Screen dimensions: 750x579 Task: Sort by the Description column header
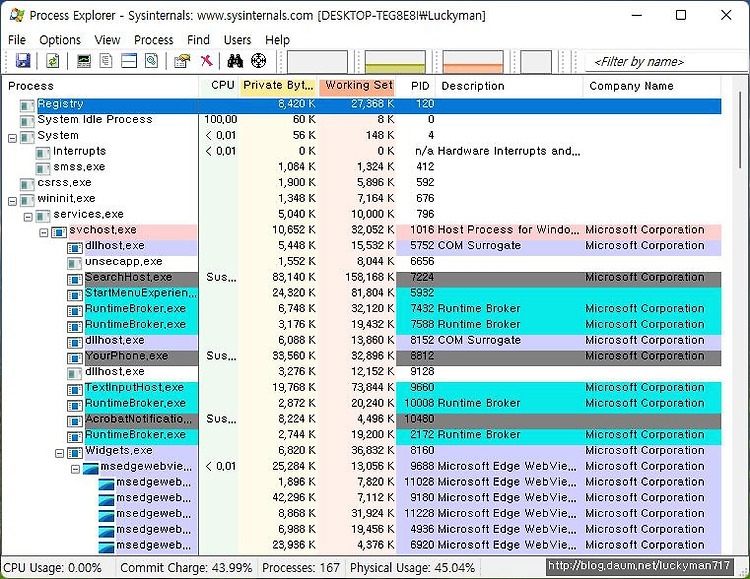coord(509,86)
